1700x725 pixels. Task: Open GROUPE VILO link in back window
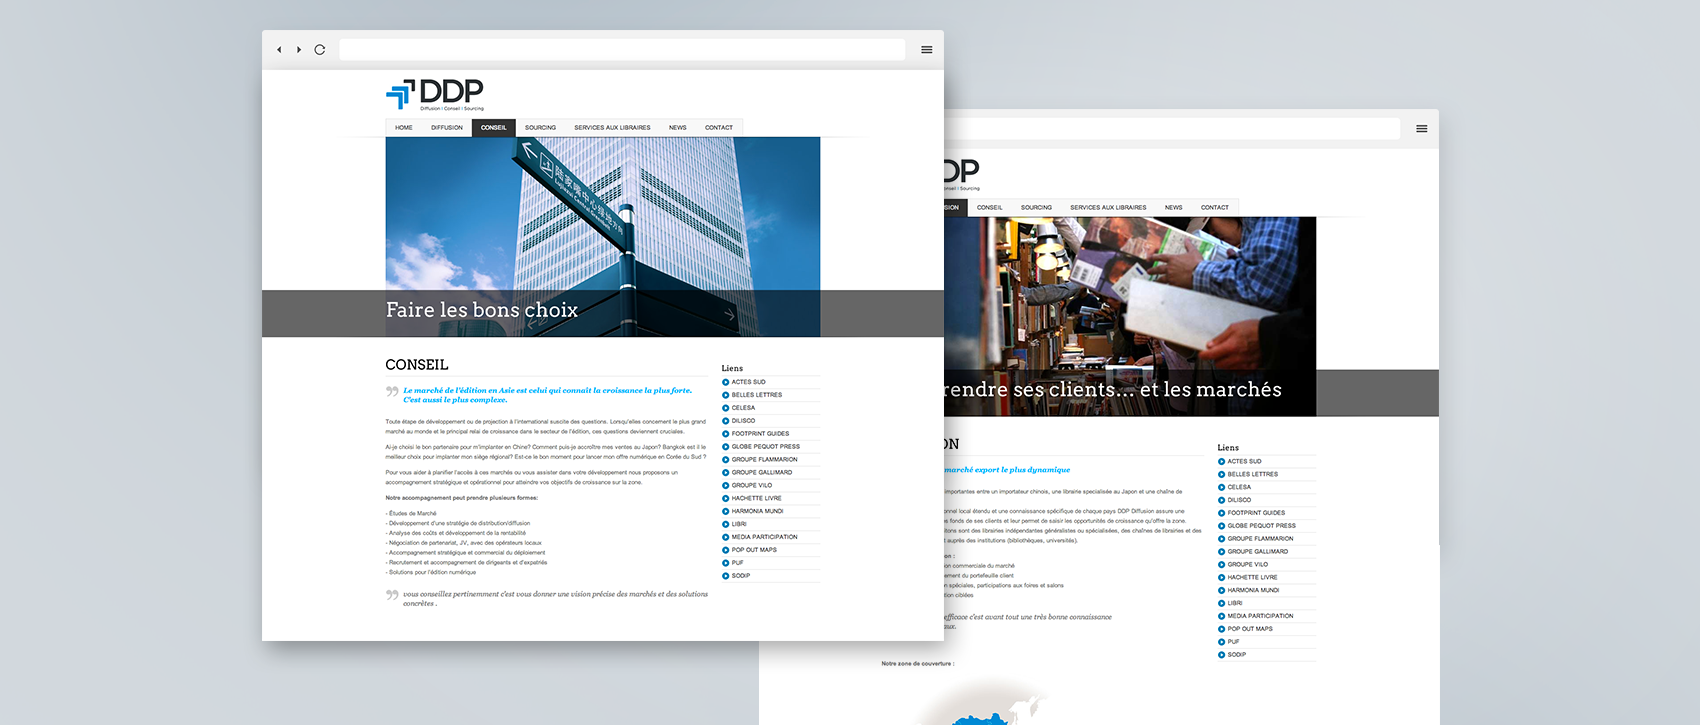coord(1248,565)
